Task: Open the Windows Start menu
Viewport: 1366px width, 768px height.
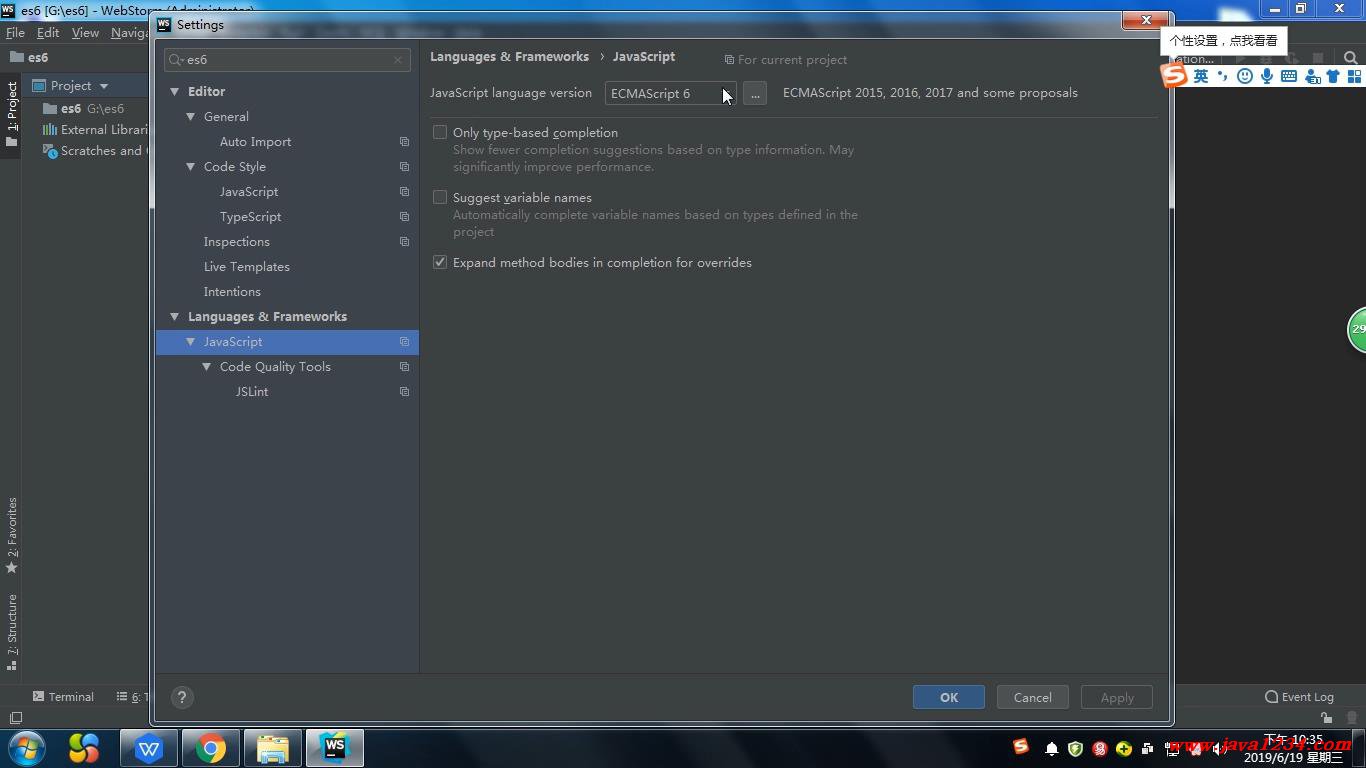Action: click(27, 748)
